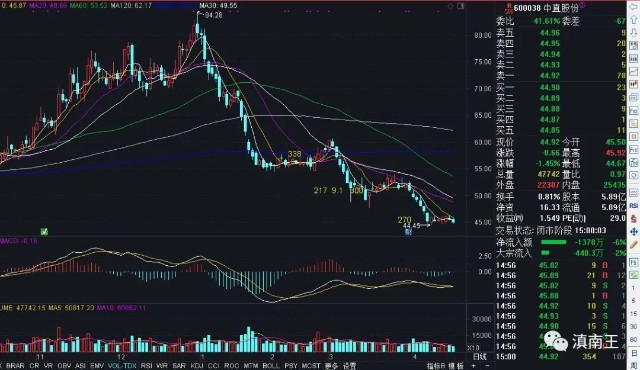The image size is (640, 370).
Task: Open the time-share line chart icon
Action: 633,71
